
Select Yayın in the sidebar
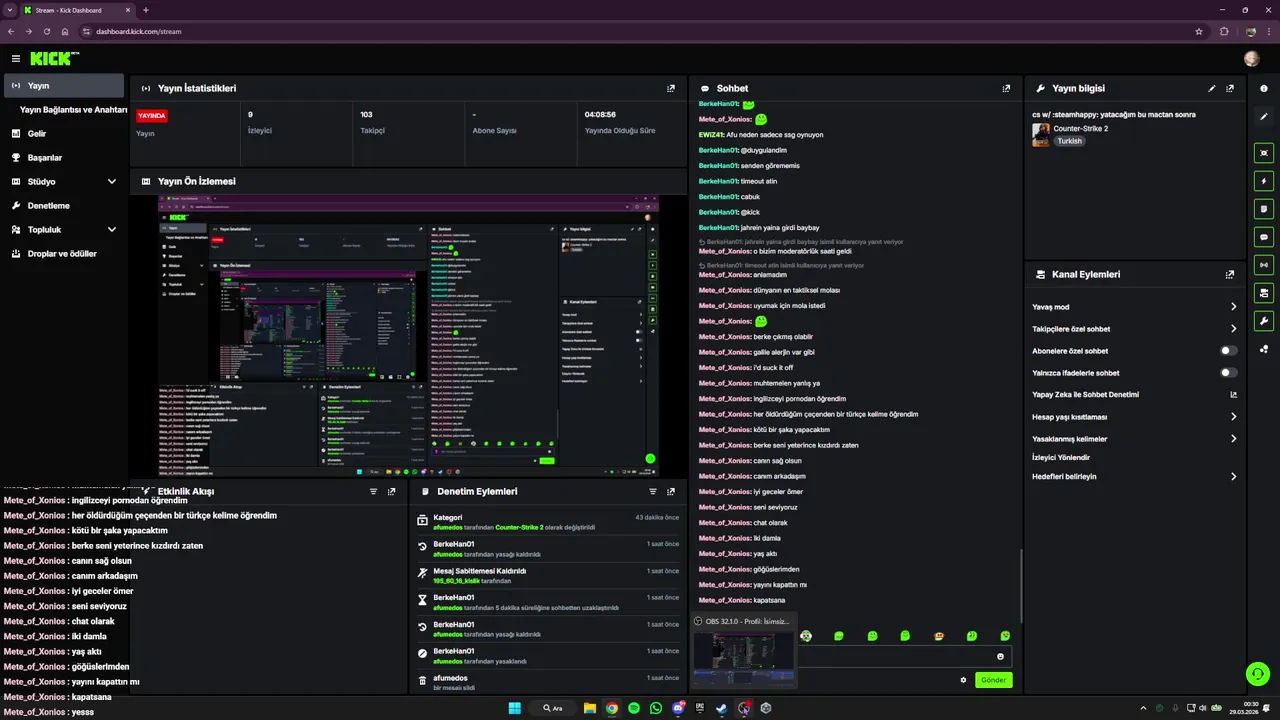(x=64, y=86)
